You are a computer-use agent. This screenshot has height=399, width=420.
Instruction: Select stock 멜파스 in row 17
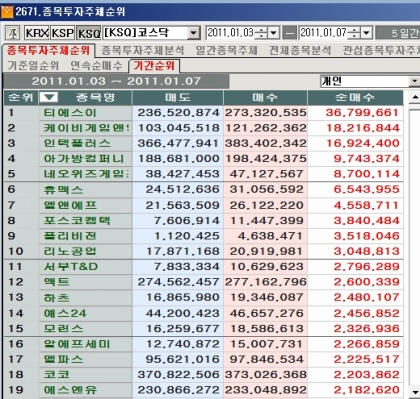tap(63, 359)
